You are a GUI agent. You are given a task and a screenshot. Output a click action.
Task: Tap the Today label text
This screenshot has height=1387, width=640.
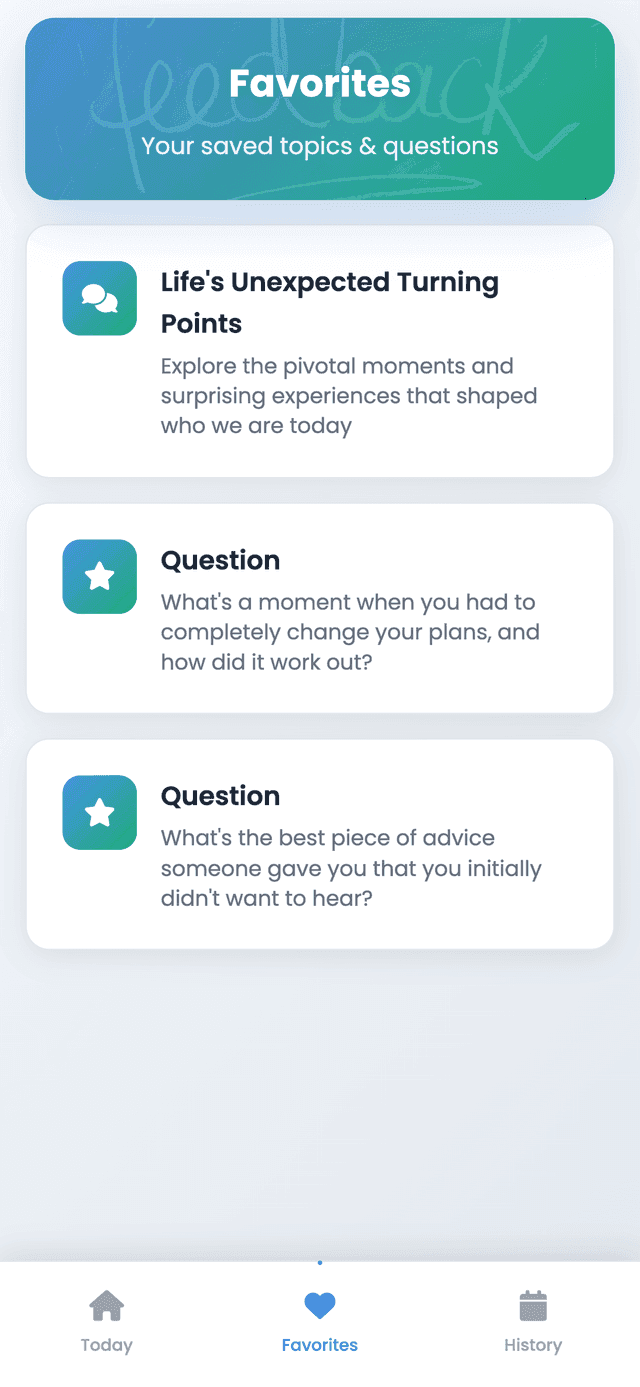coord(106,1344)
